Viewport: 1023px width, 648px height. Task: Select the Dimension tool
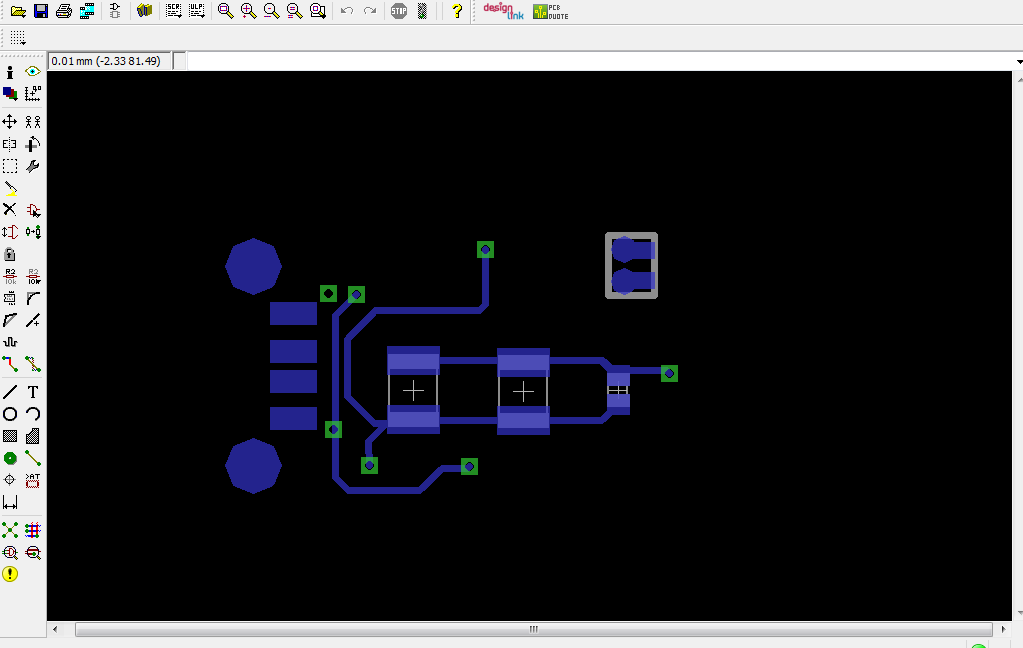coord(10,502)
